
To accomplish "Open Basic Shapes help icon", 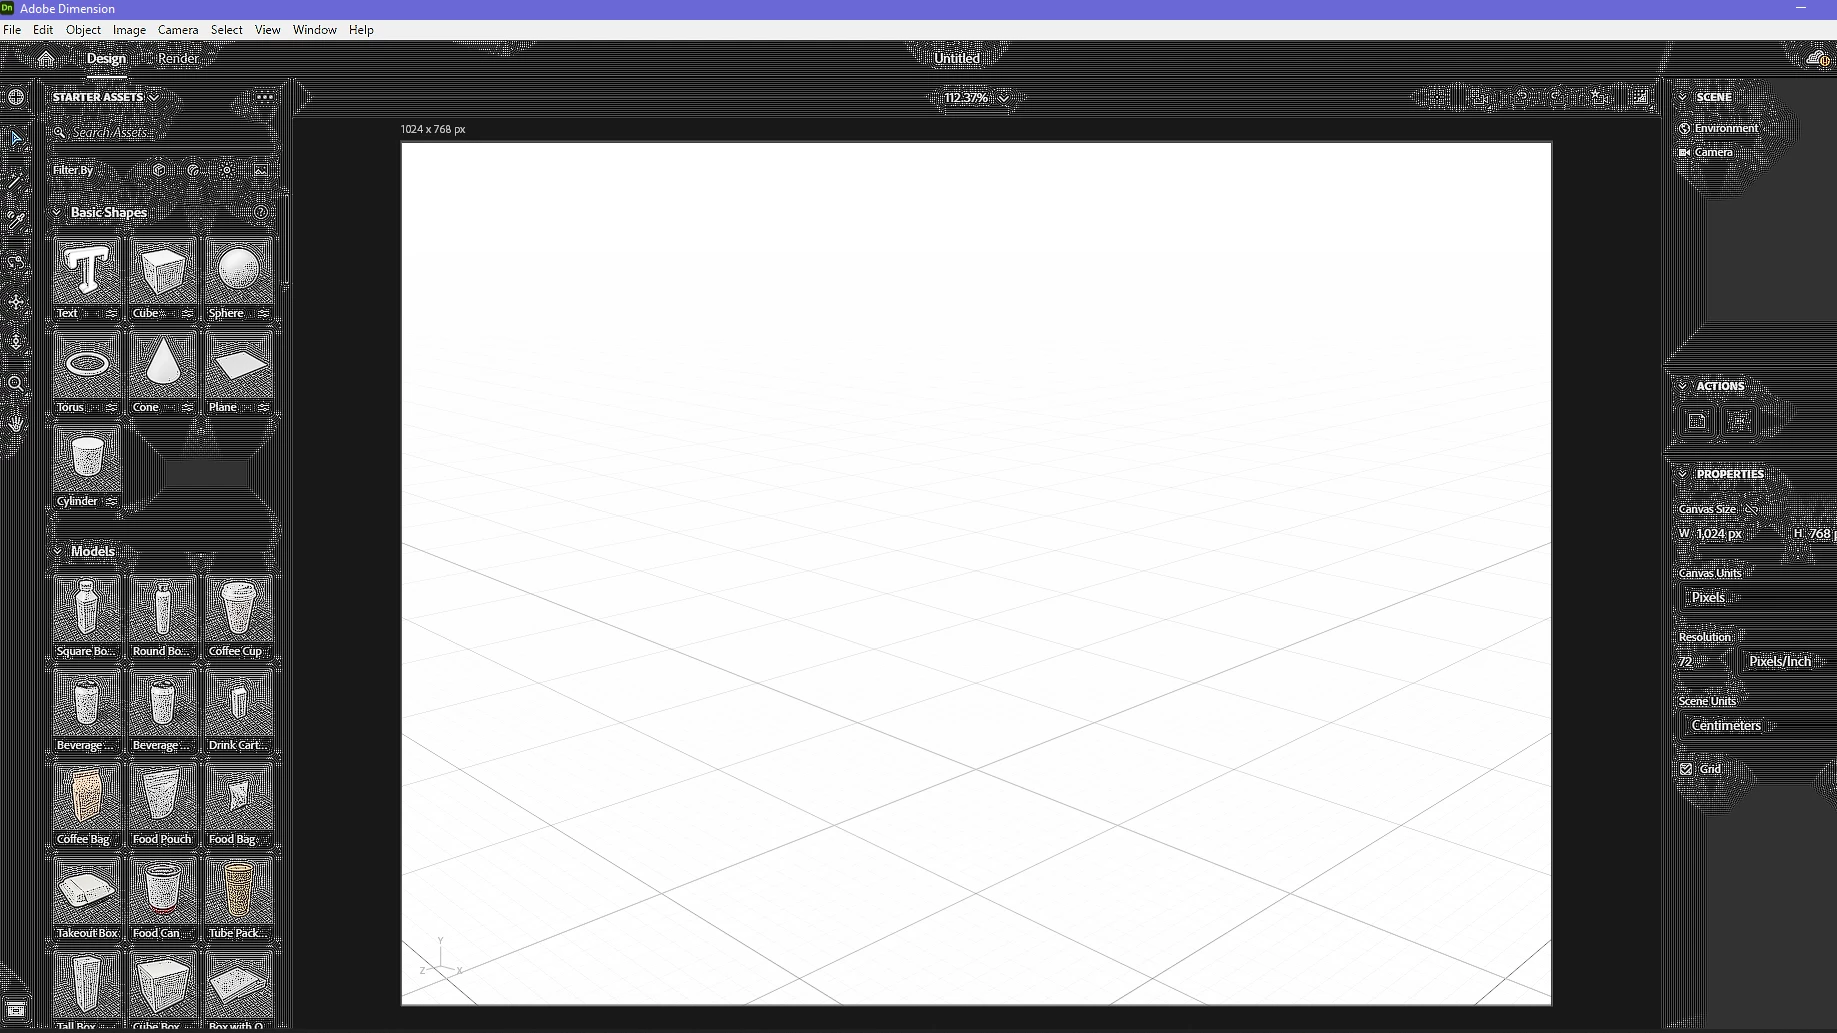I will [x=261, y=212].
